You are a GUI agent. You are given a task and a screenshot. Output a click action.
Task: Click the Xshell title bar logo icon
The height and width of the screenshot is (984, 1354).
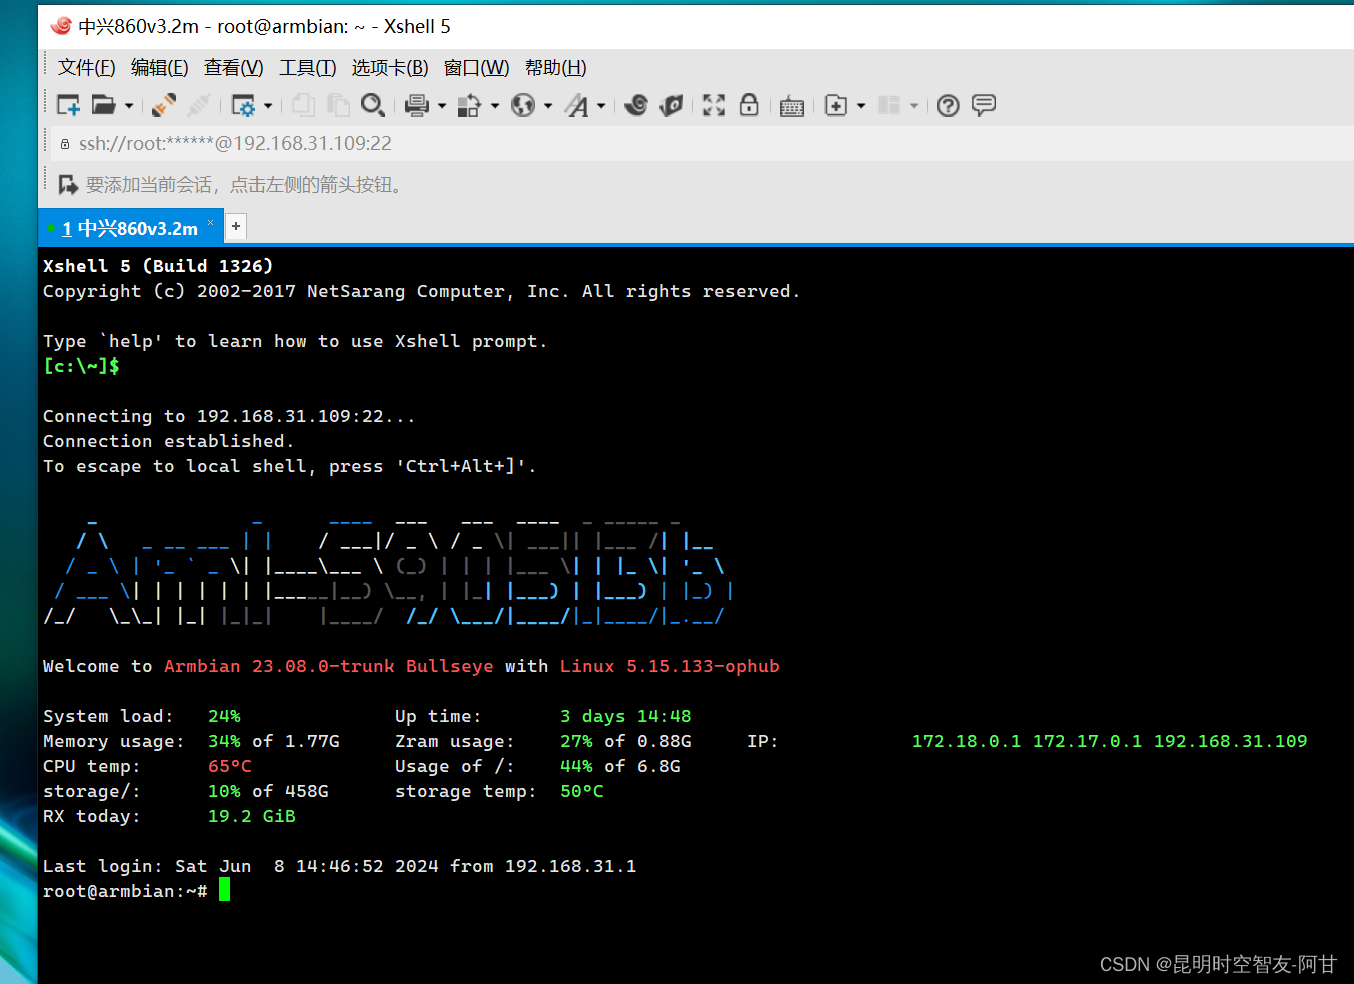point(61,26)
